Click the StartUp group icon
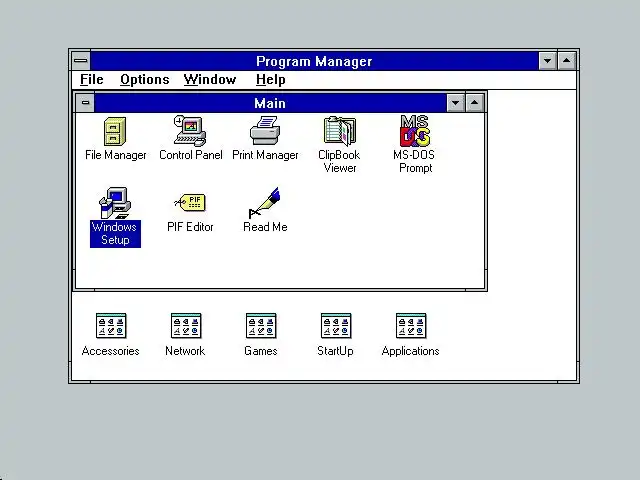 click(x=336, y=326)
